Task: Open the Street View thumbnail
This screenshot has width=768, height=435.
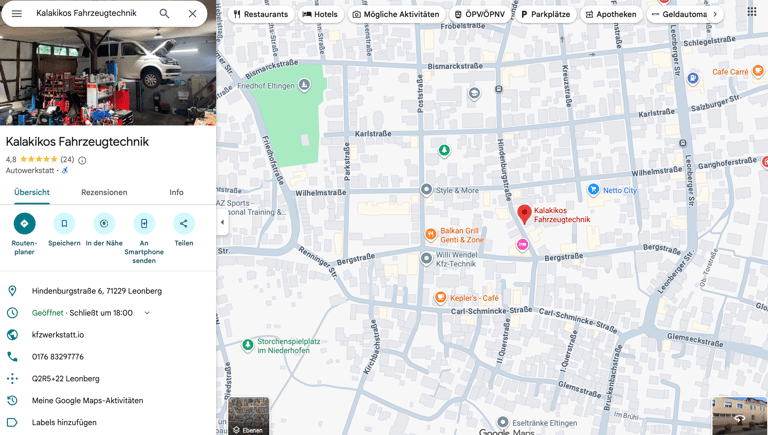Action: tap(740, 416)
